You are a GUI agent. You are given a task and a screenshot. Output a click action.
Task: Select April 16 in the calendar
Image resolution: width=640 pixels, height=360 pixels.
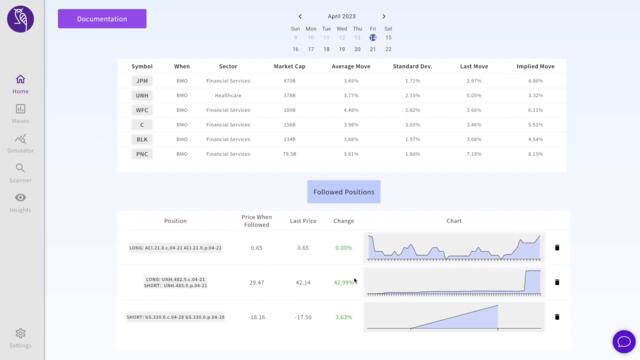(296, 49)
